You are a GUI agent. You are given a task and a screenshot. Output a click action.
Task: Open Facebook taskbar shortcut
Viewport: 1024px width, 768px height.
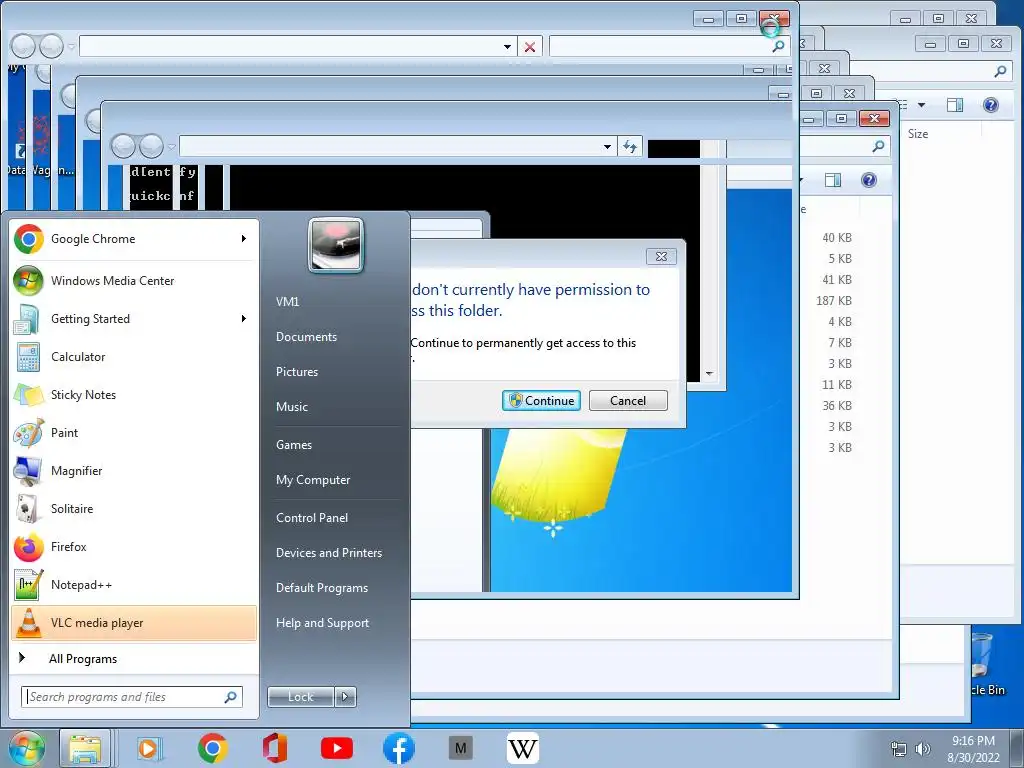398,748
